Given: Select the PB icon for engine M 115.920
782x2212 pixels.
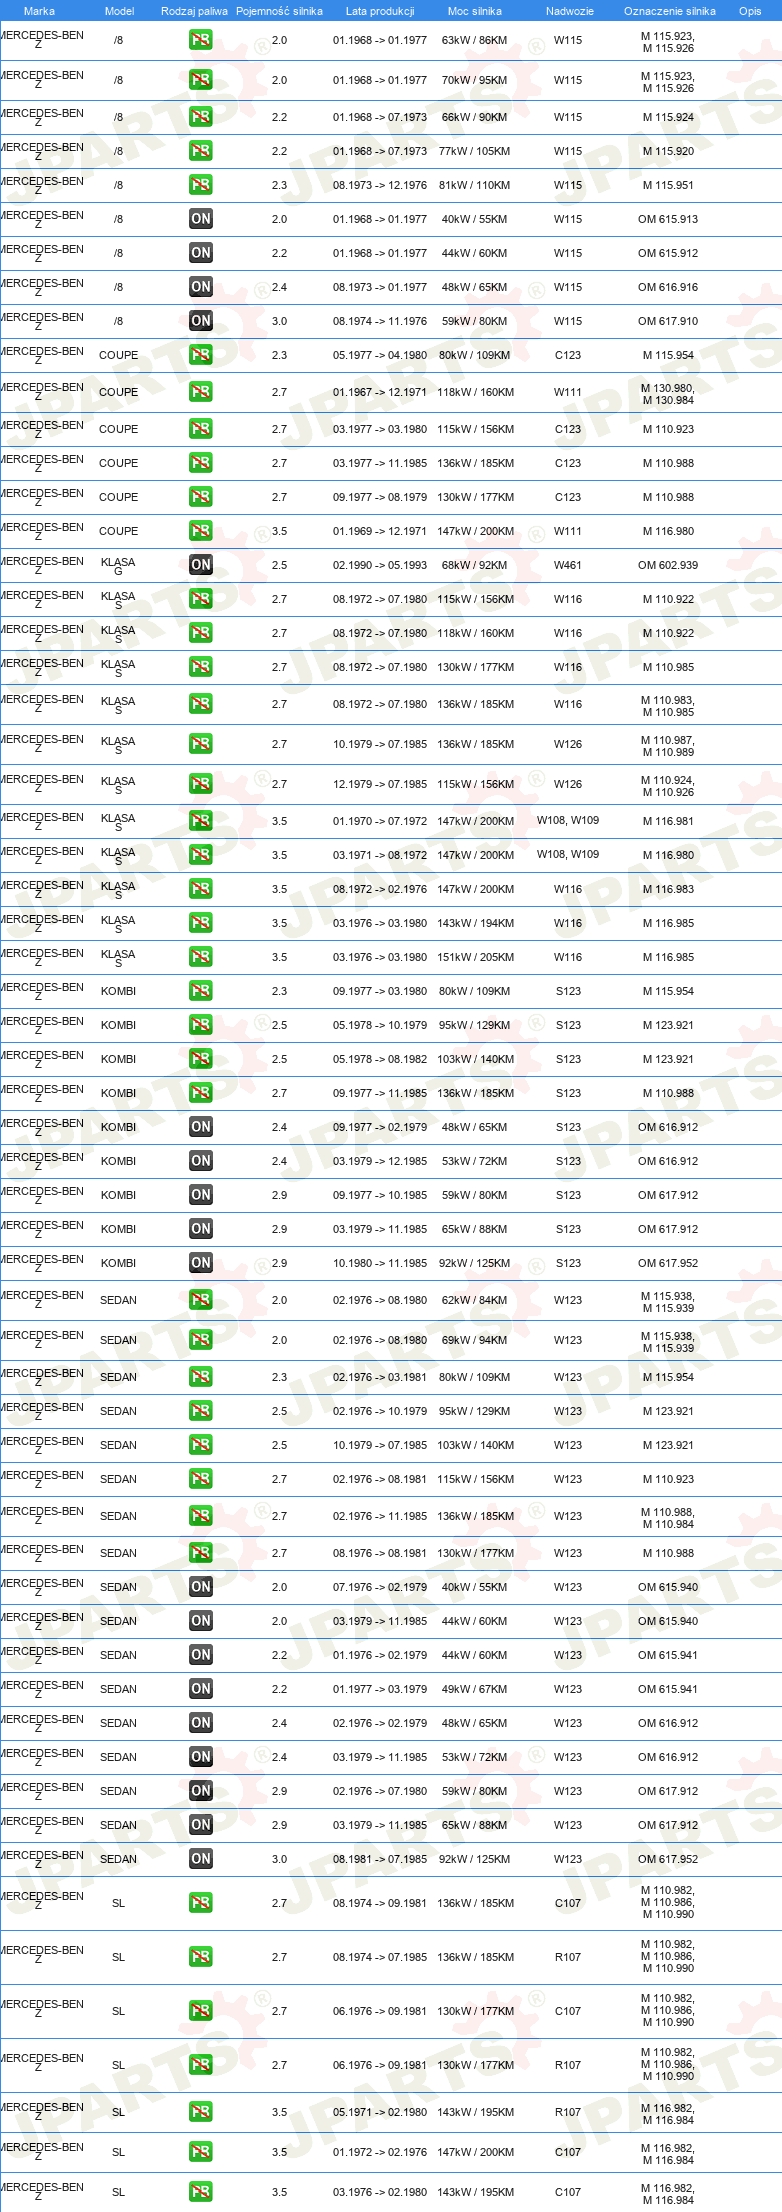Looking at the screenshot, I should click(x=201, y=151).
